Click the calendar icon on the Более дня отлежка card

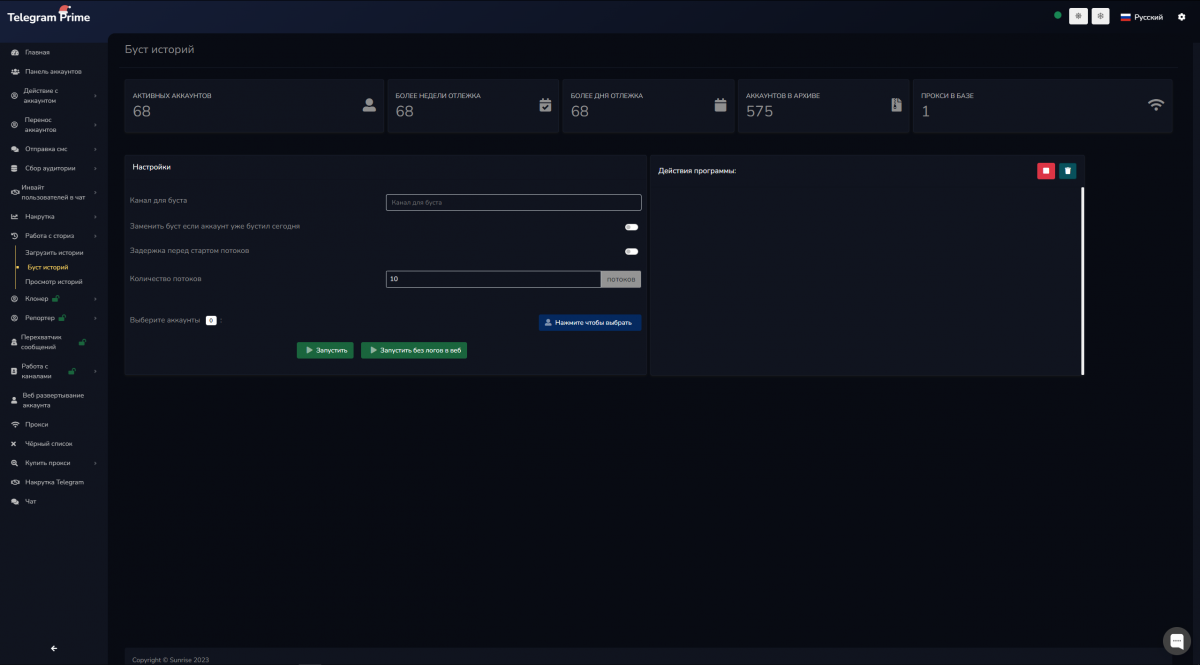tap(720, 105)
